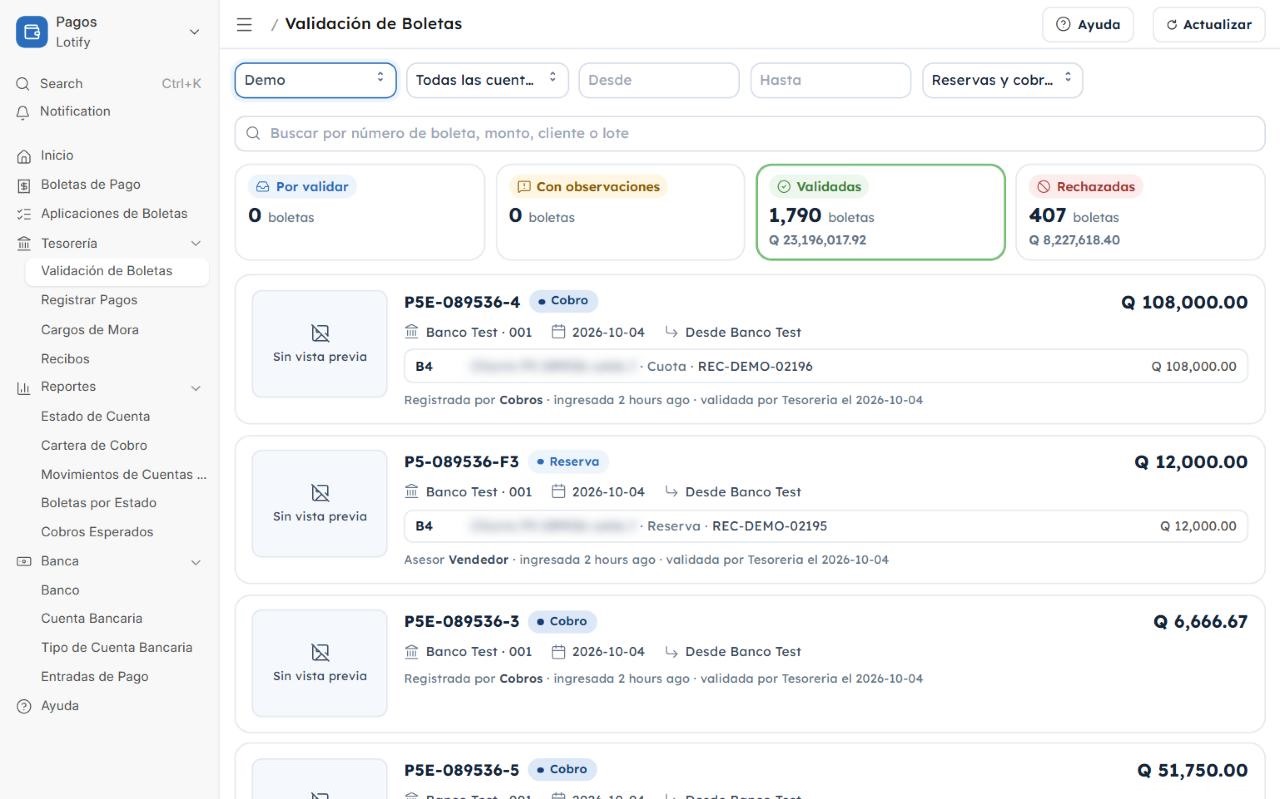Click the Ayuda button in header
The width and height of the screenshot is (1280, 799).
[1088, 25]
